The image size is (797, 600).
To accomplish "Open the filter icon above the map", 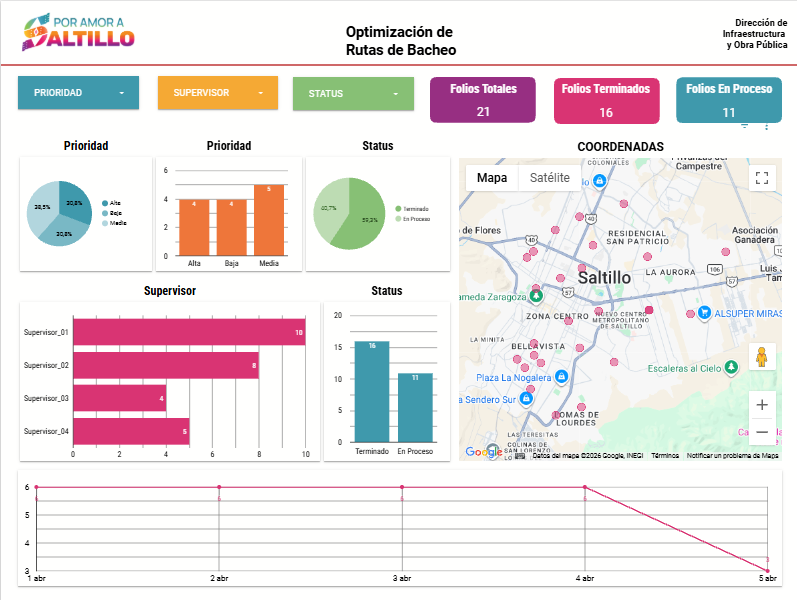I will point(745,127).
